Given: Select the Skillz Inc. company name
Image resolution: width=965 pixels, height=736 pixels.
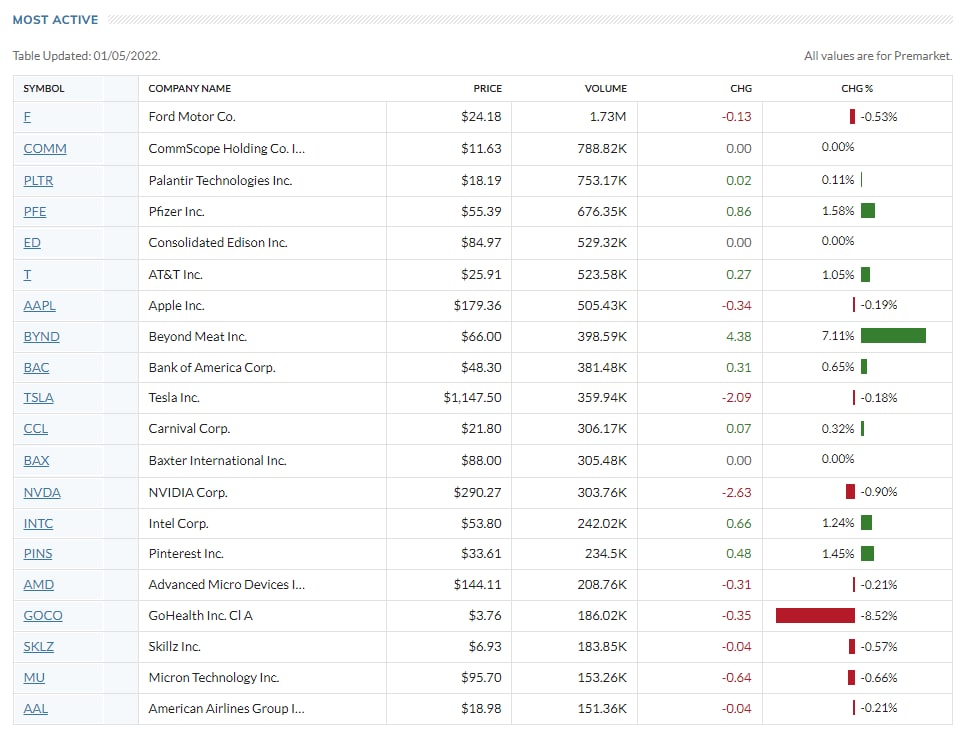Looking at the screenshot, I should pyautogui.click(x=175, y=647).
